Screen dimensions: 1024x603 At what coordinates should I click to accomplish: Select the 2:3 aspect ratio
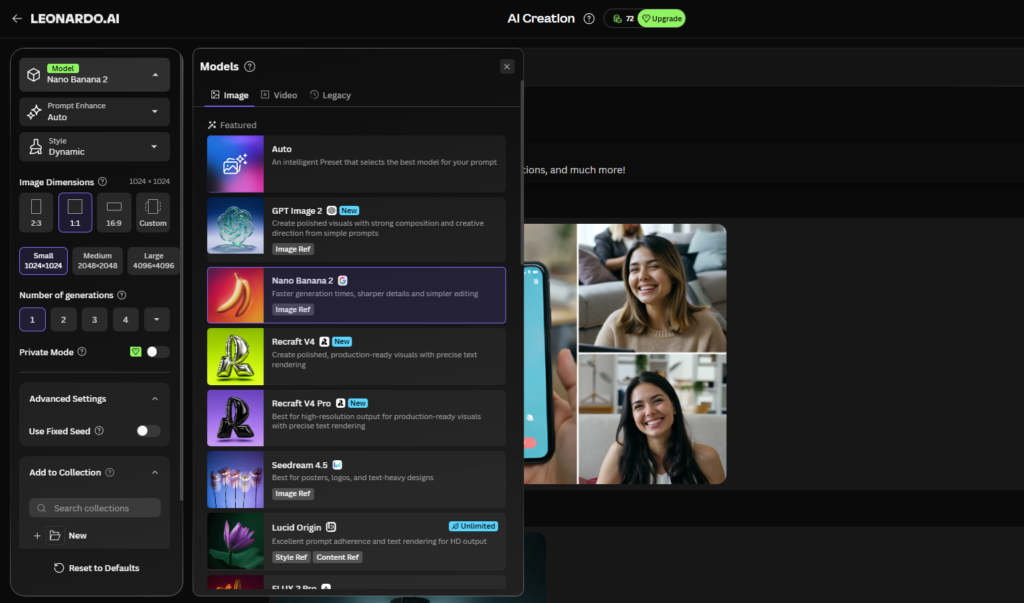tap(36, 212)
